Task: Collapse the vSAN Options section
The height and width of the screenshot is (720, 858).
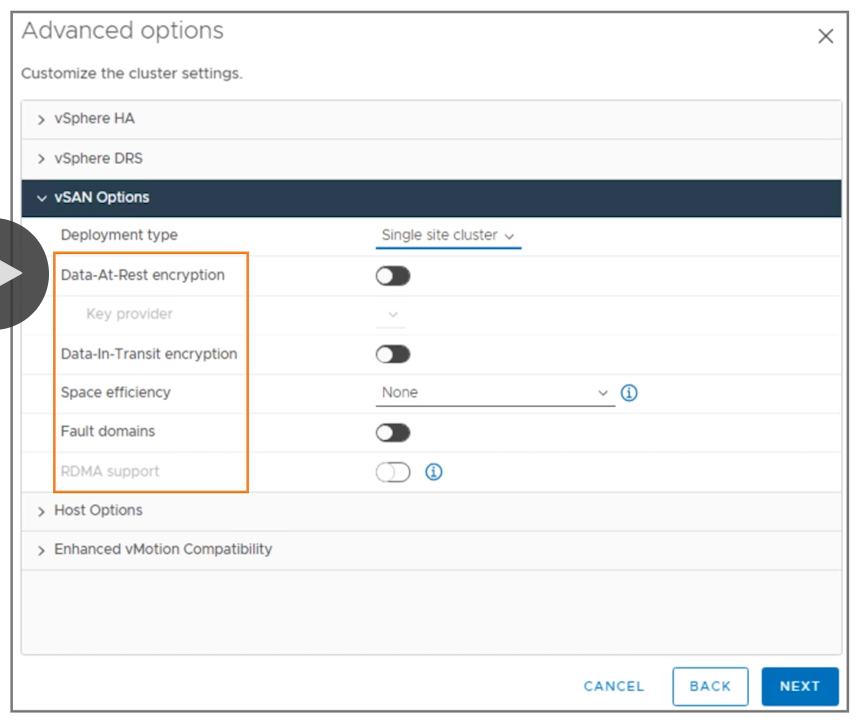Action: click(101, 198)
